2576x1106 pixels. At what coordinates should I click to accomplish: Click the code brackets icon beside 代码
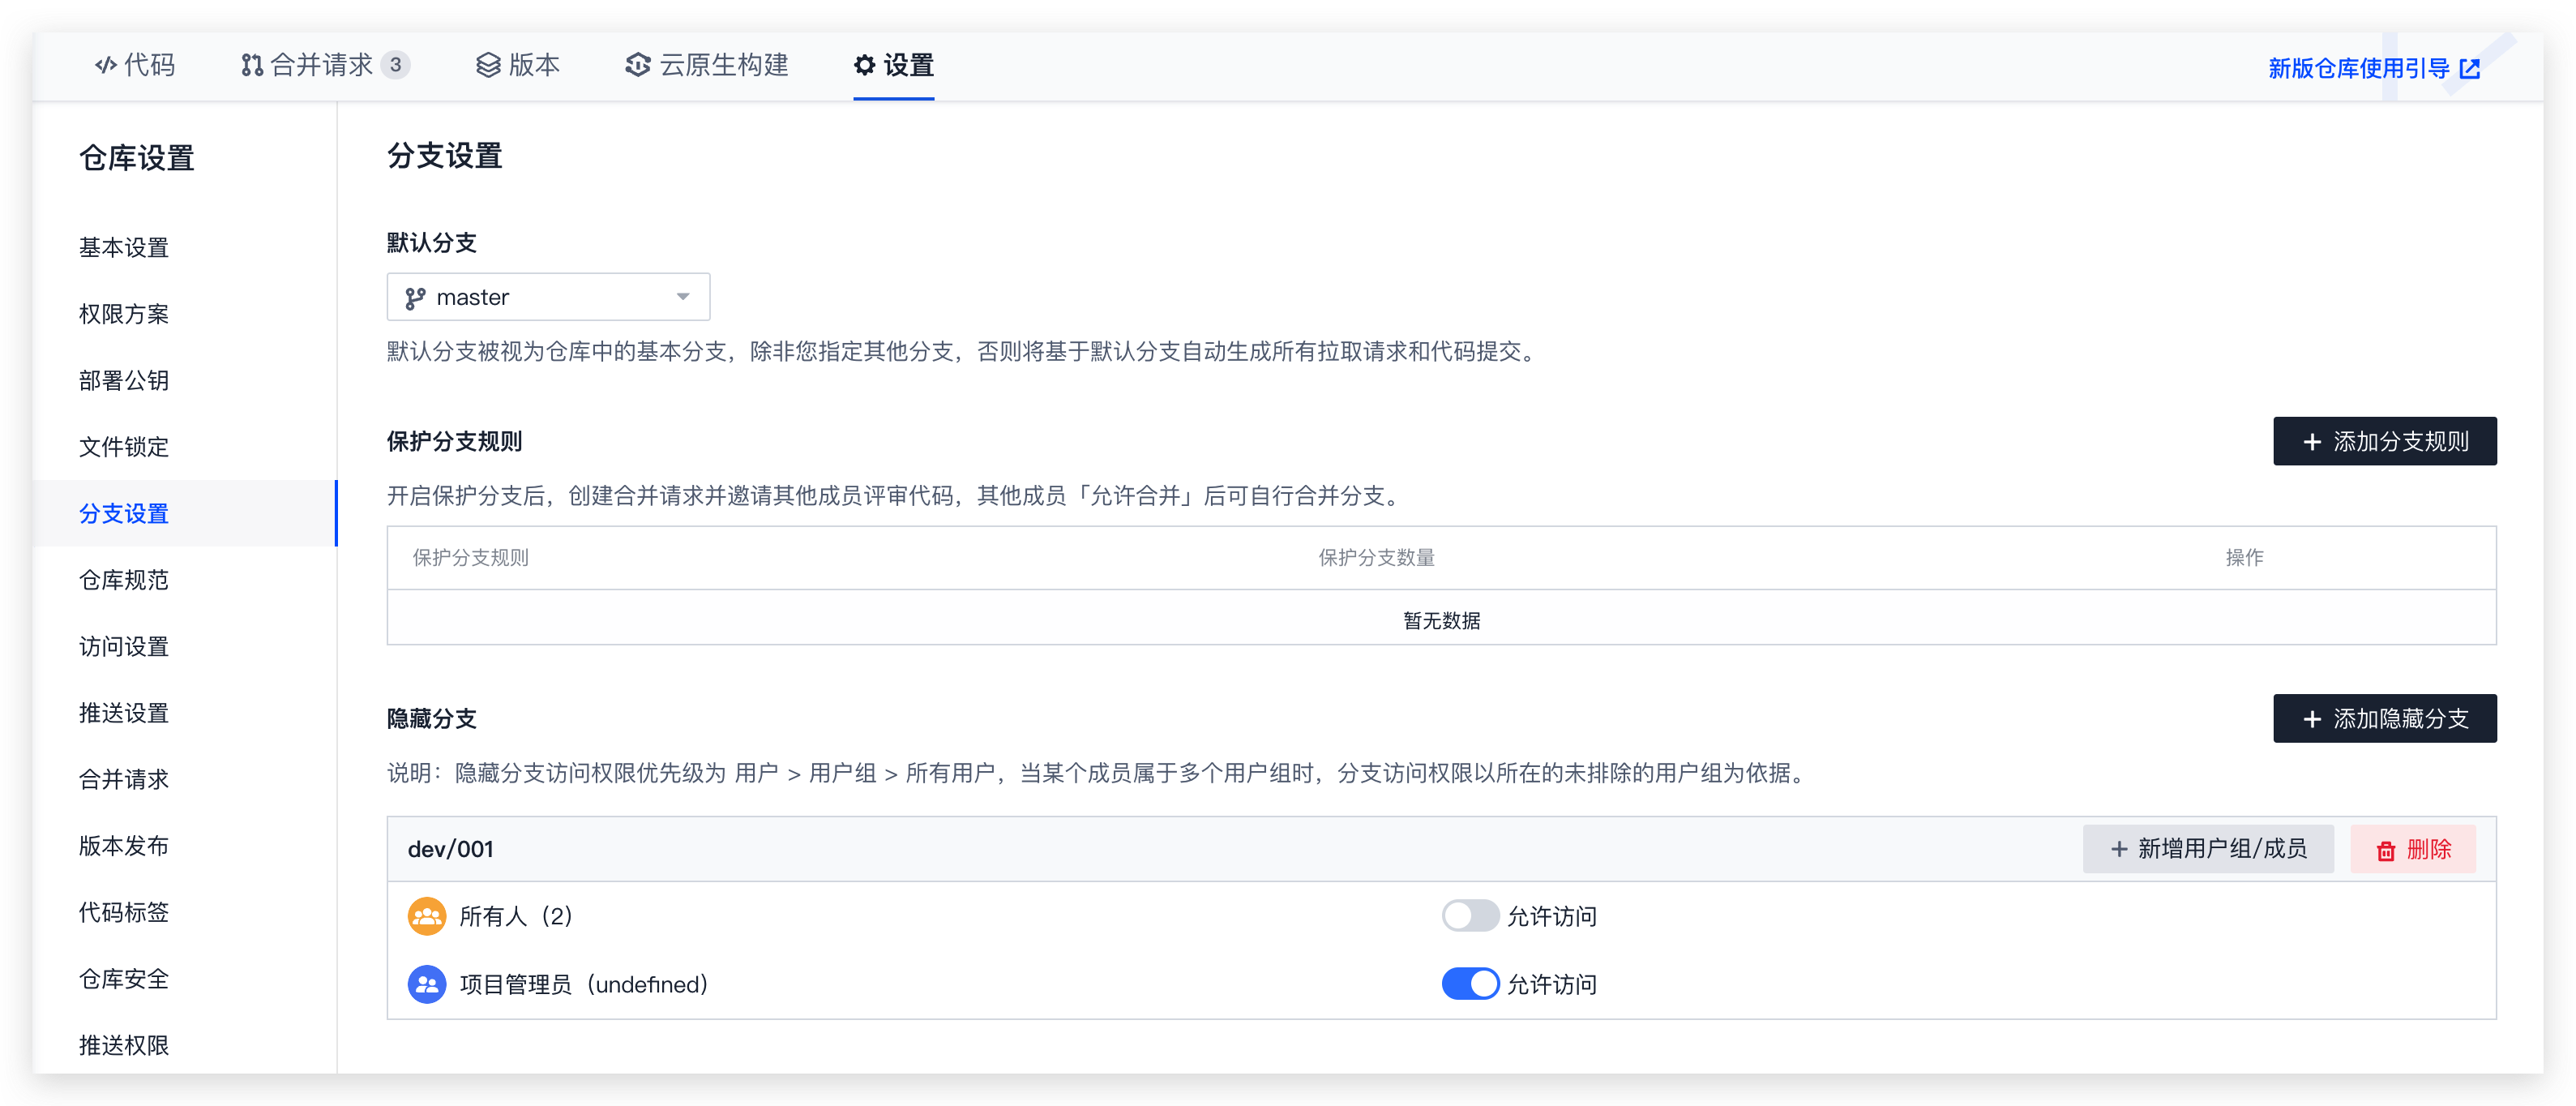point(105,66)
